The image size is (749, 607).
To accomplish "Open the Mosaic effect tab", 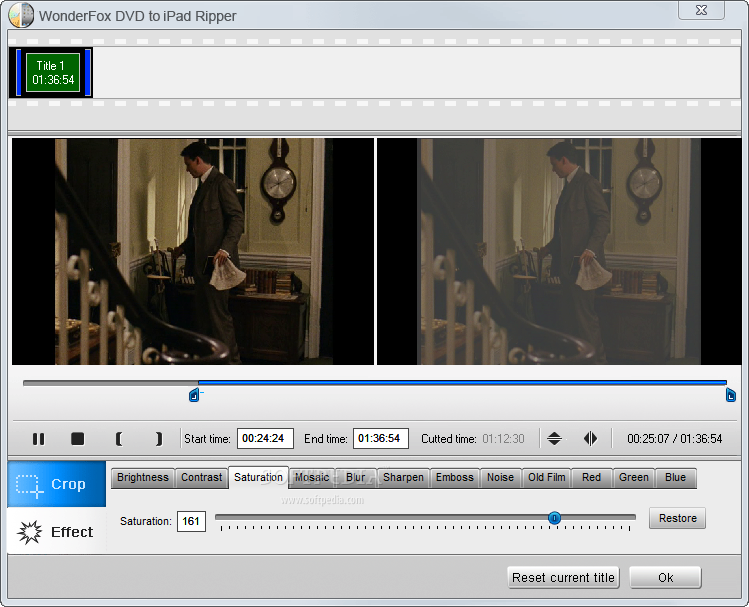I will [312, 478].
